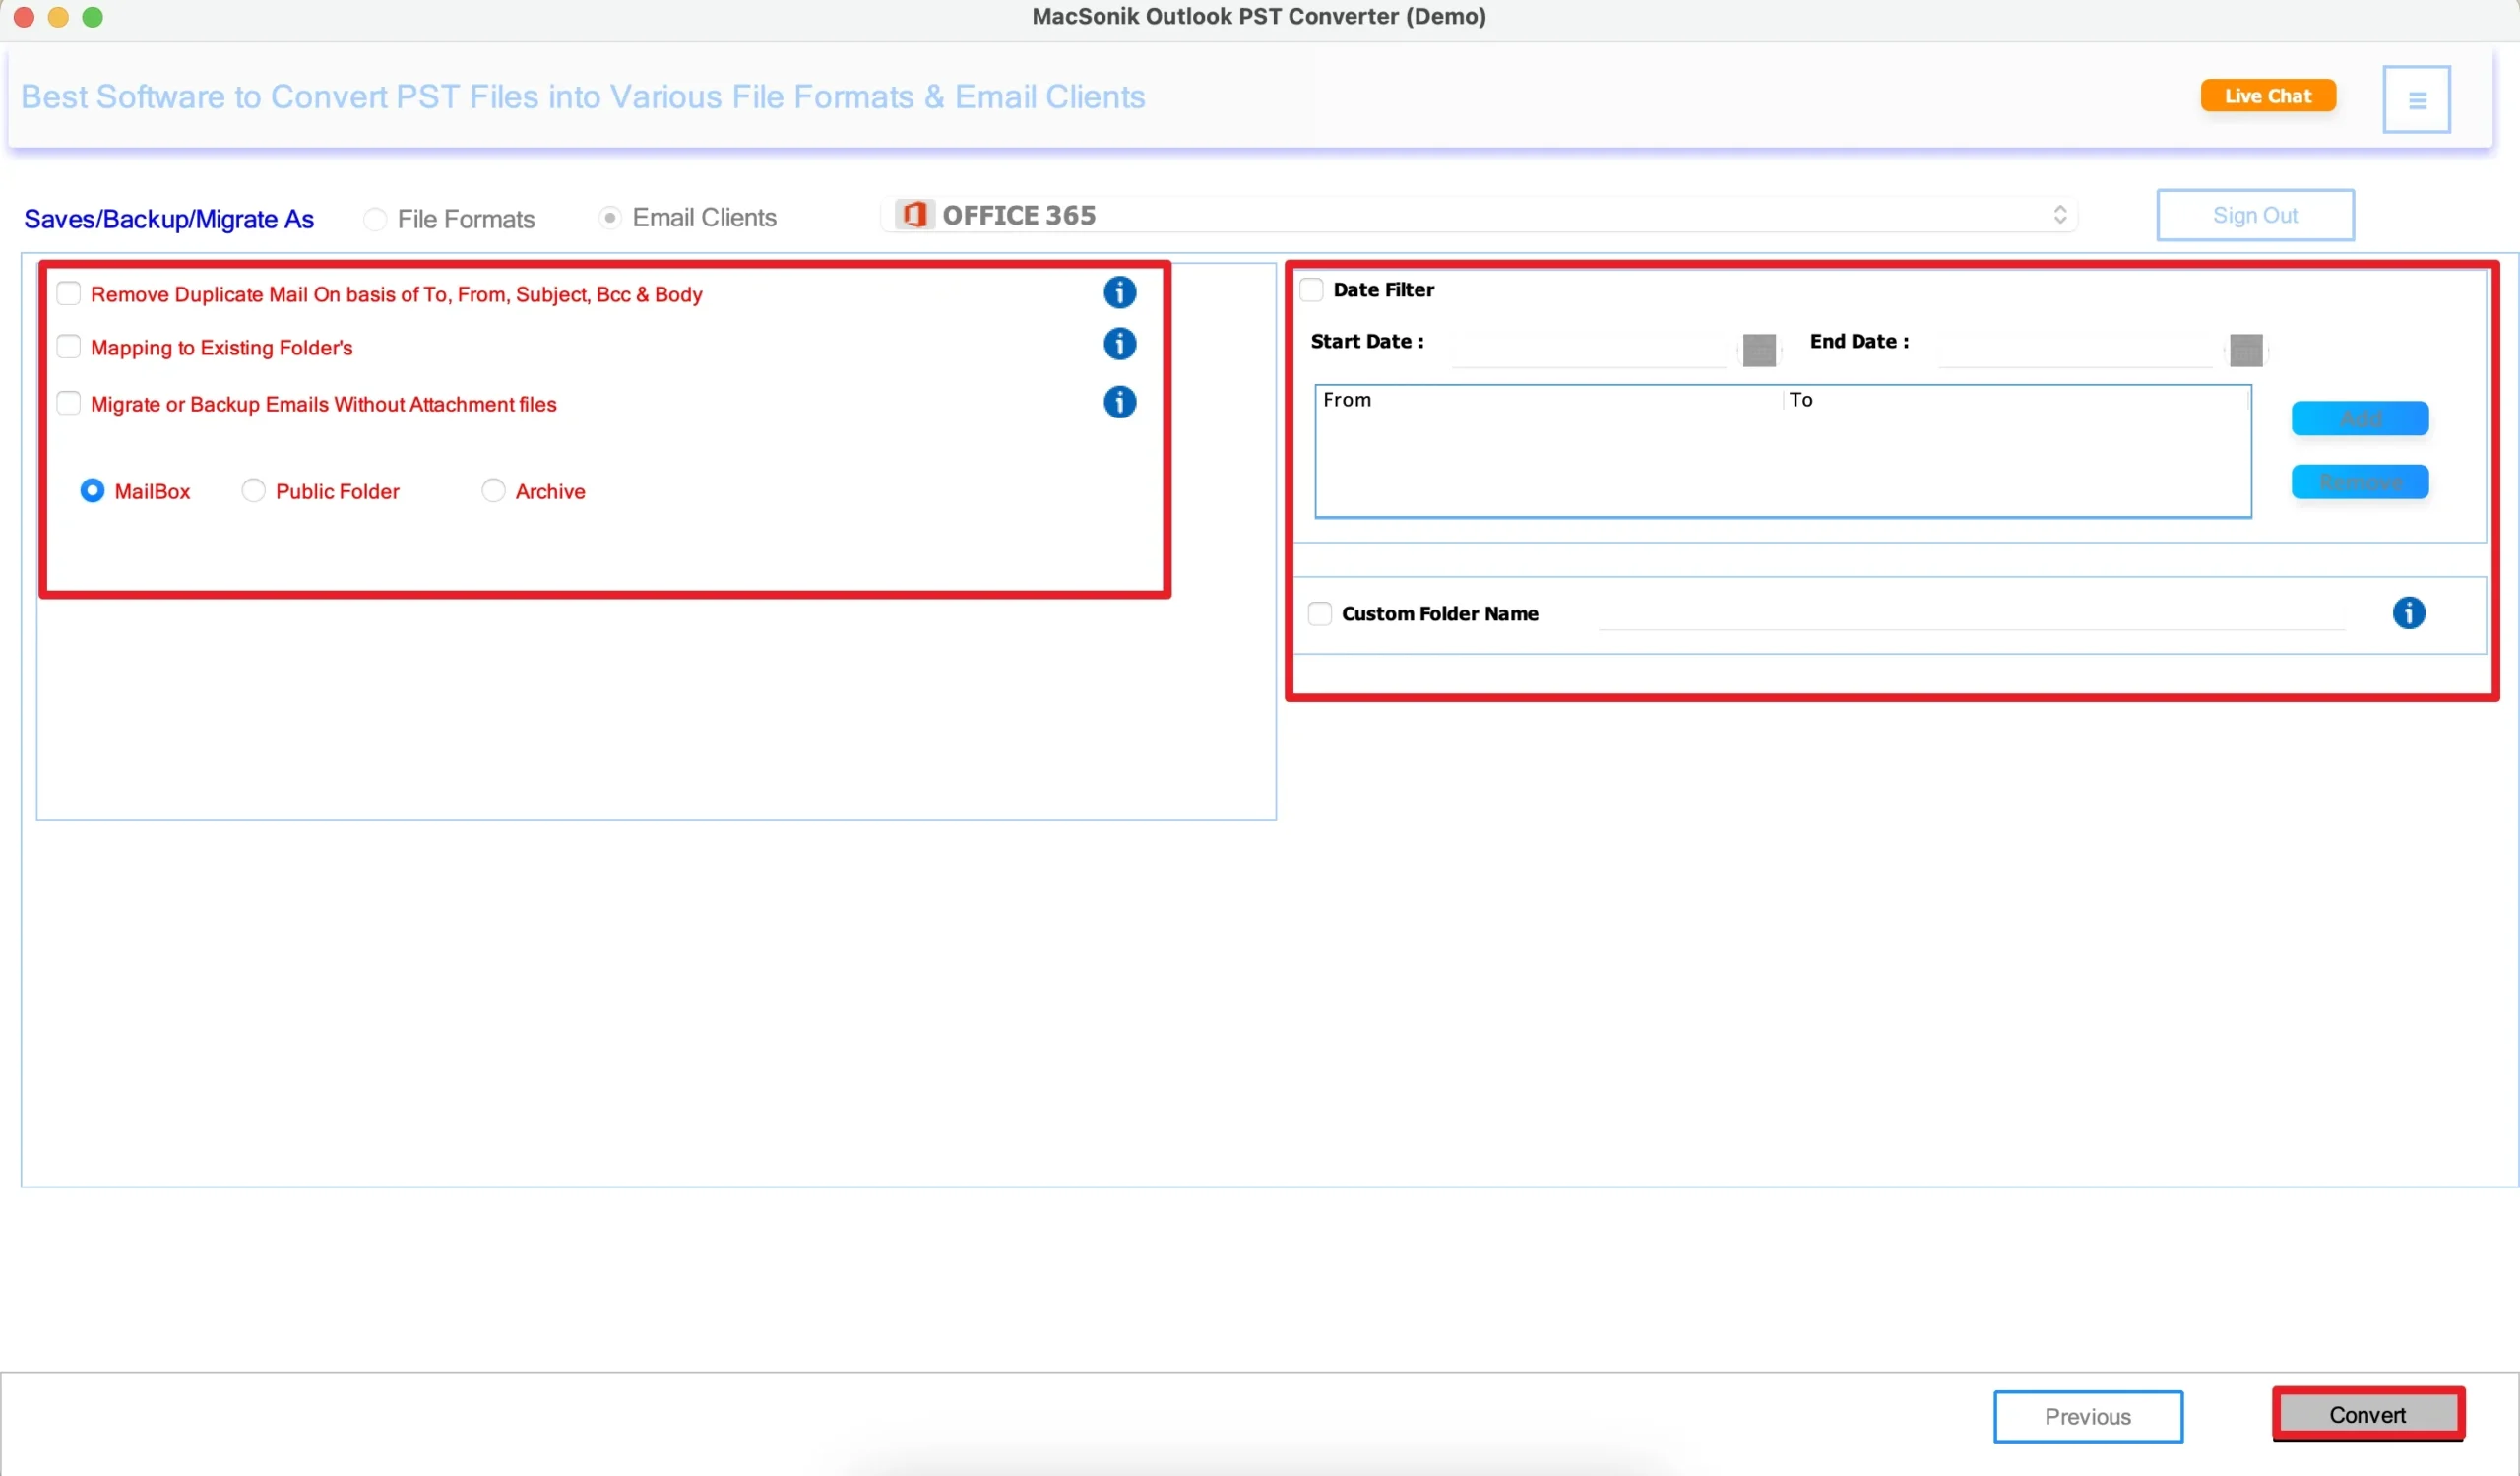Click the Sign Out button
Image resolution: width=2520 pixels, height=1476 pixels.
point(2254,215)
